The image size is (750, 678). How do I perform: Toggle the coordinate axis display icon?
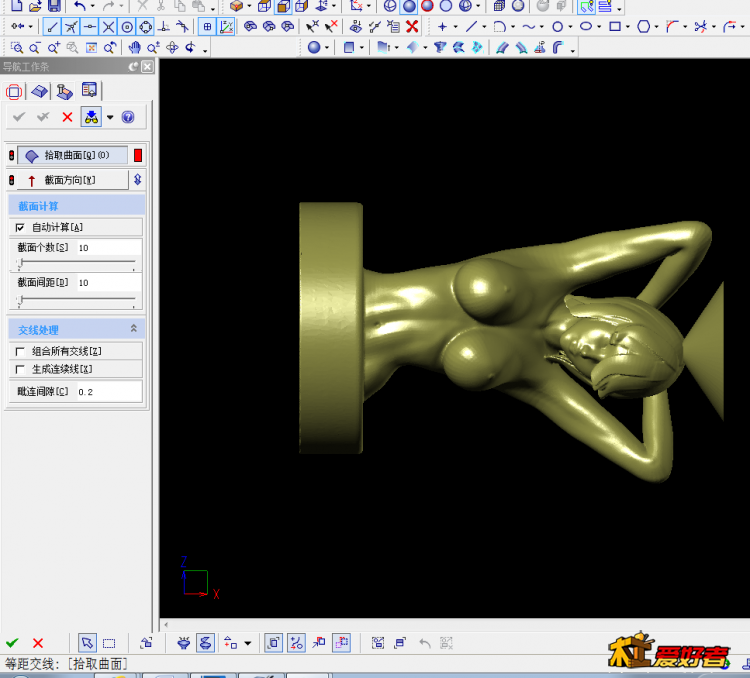[x=226, y=26]
